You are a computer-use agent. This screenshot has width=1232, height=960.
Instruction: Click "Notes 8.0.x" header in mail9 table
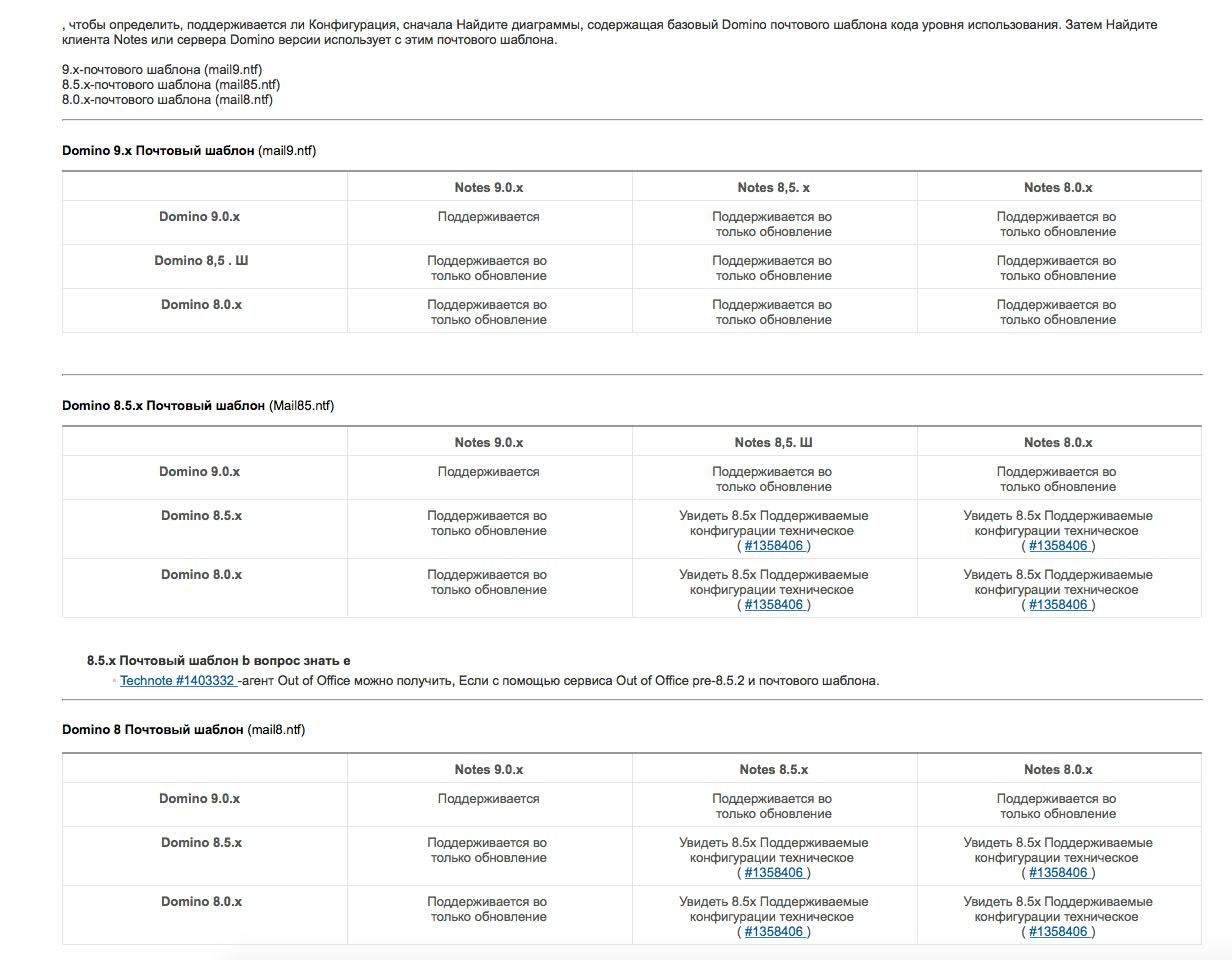1058,188
